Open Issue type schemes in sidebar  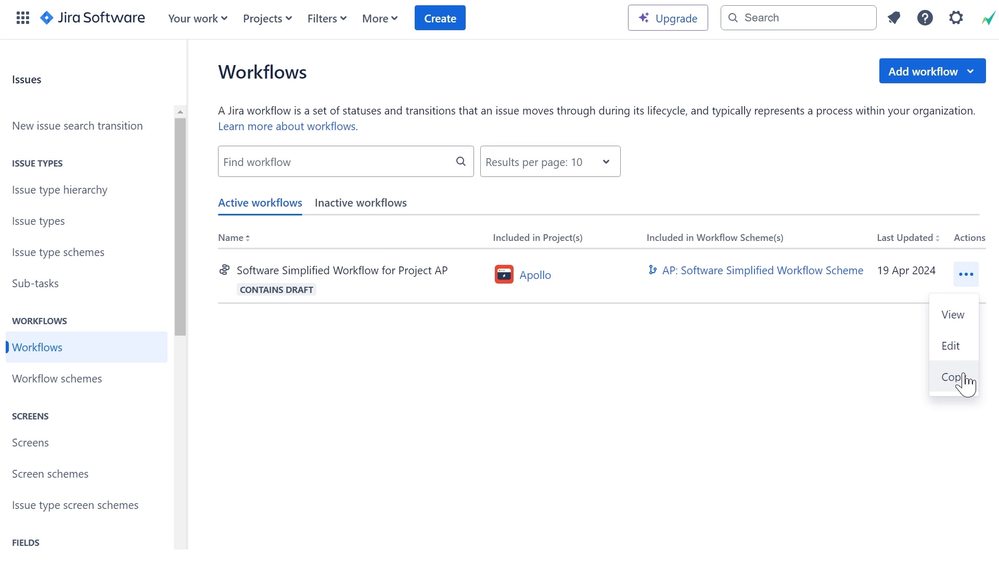click(x=58, y=252)
